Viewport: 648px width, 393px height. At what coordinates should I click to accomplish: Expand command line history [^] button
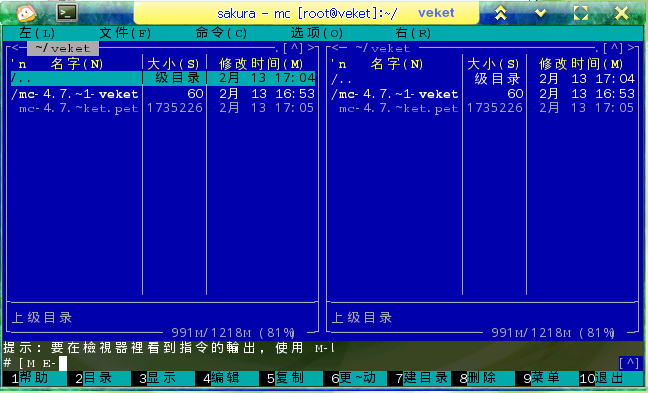tap(629, 363)
